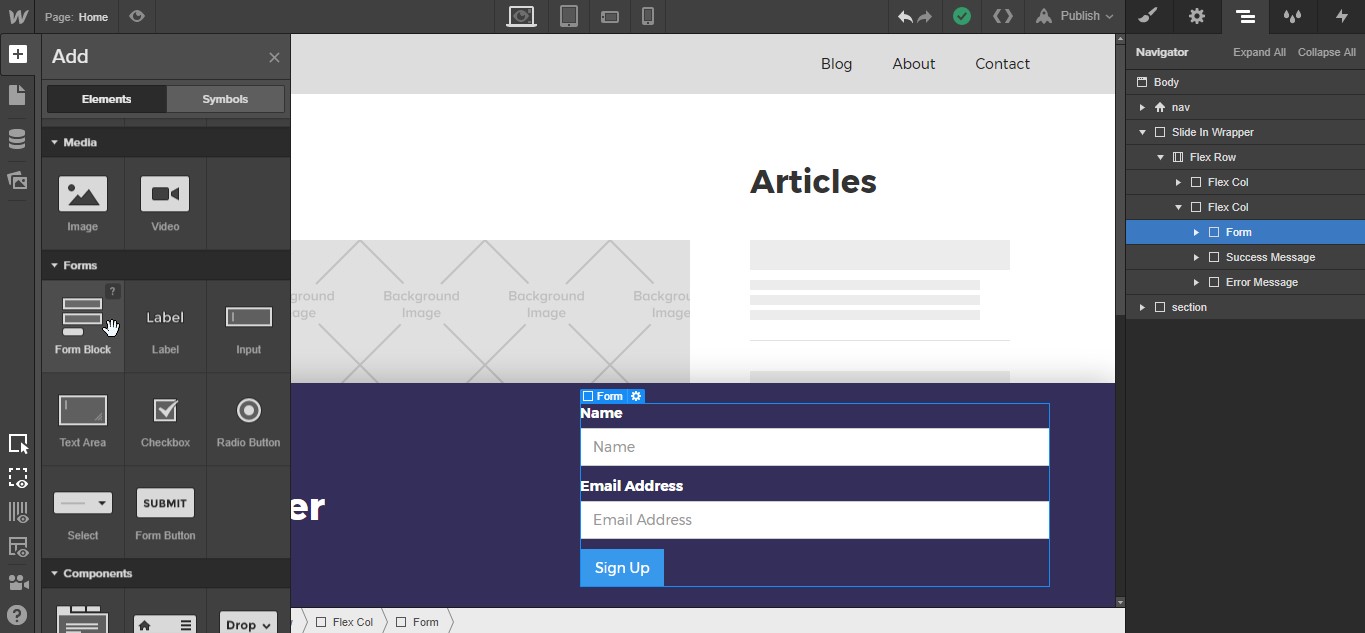Switch to tablet viewport
Viewport: 1365px width, 633px height.
[x=569, y=16]
